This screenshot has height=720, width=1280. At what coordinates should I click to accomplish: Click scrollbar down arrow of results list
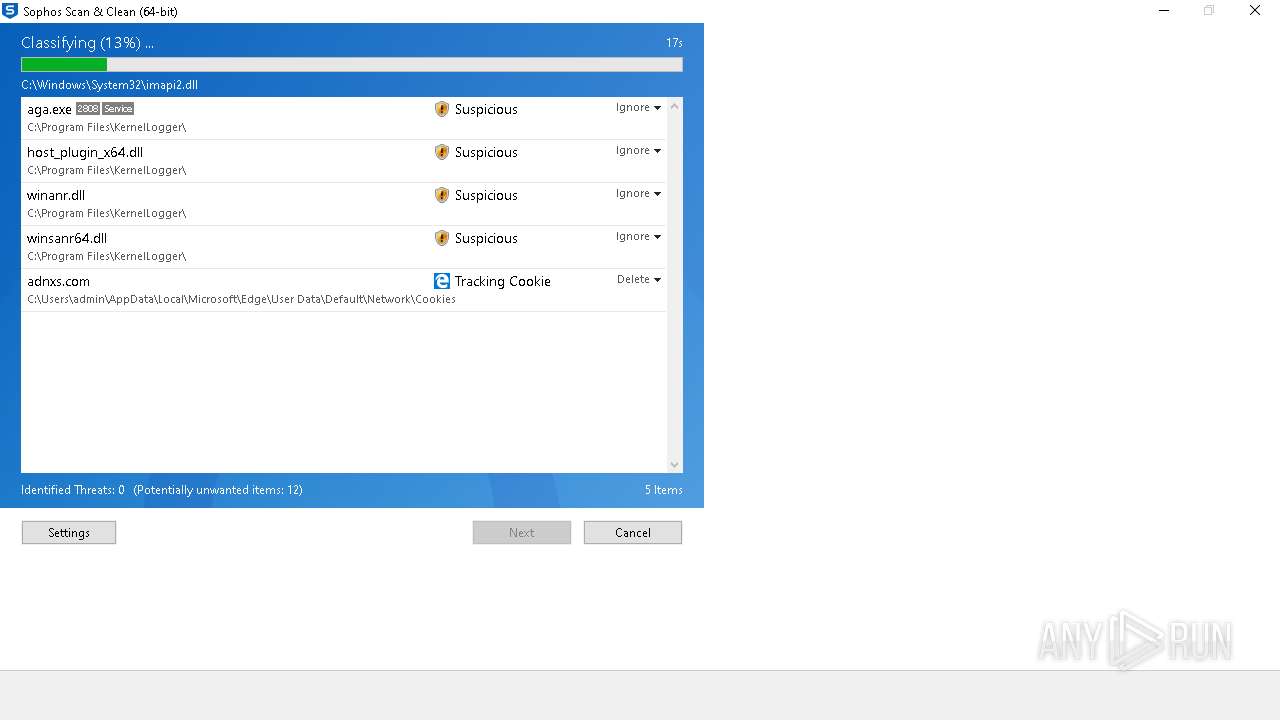click(674, 465)
